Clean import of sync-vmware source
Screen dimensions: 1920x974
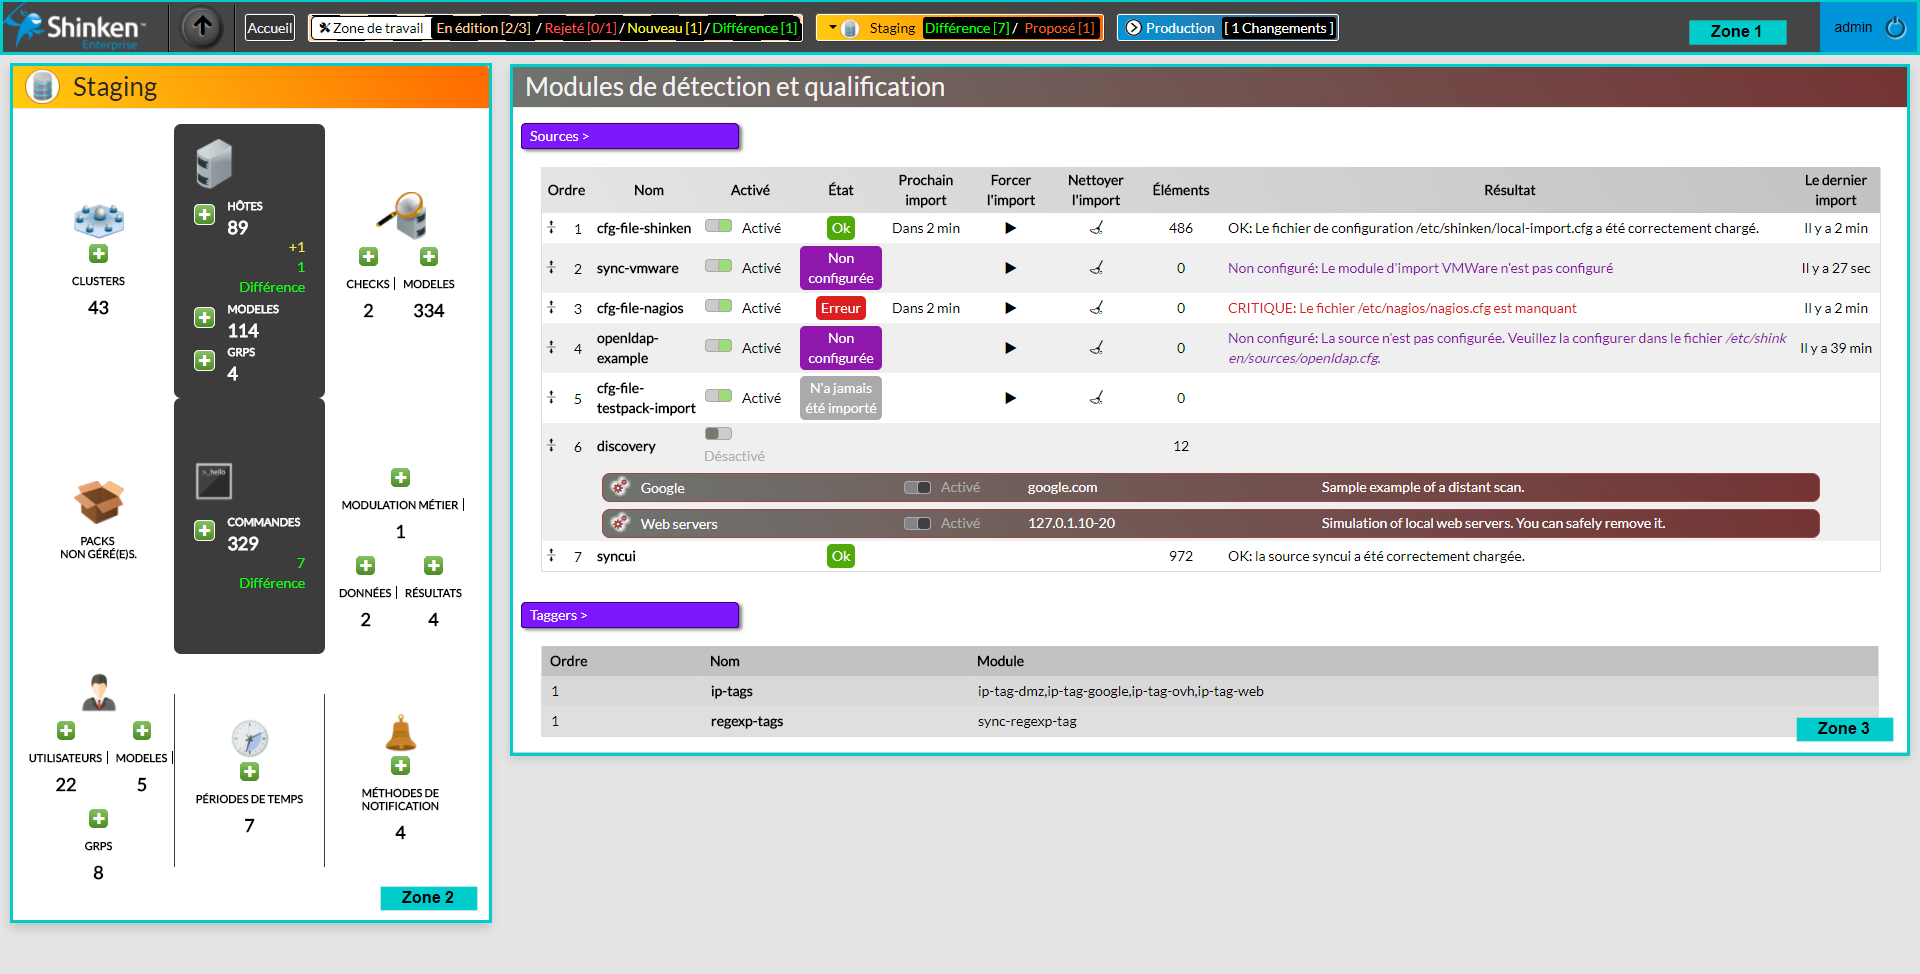tap(1096, 268)
